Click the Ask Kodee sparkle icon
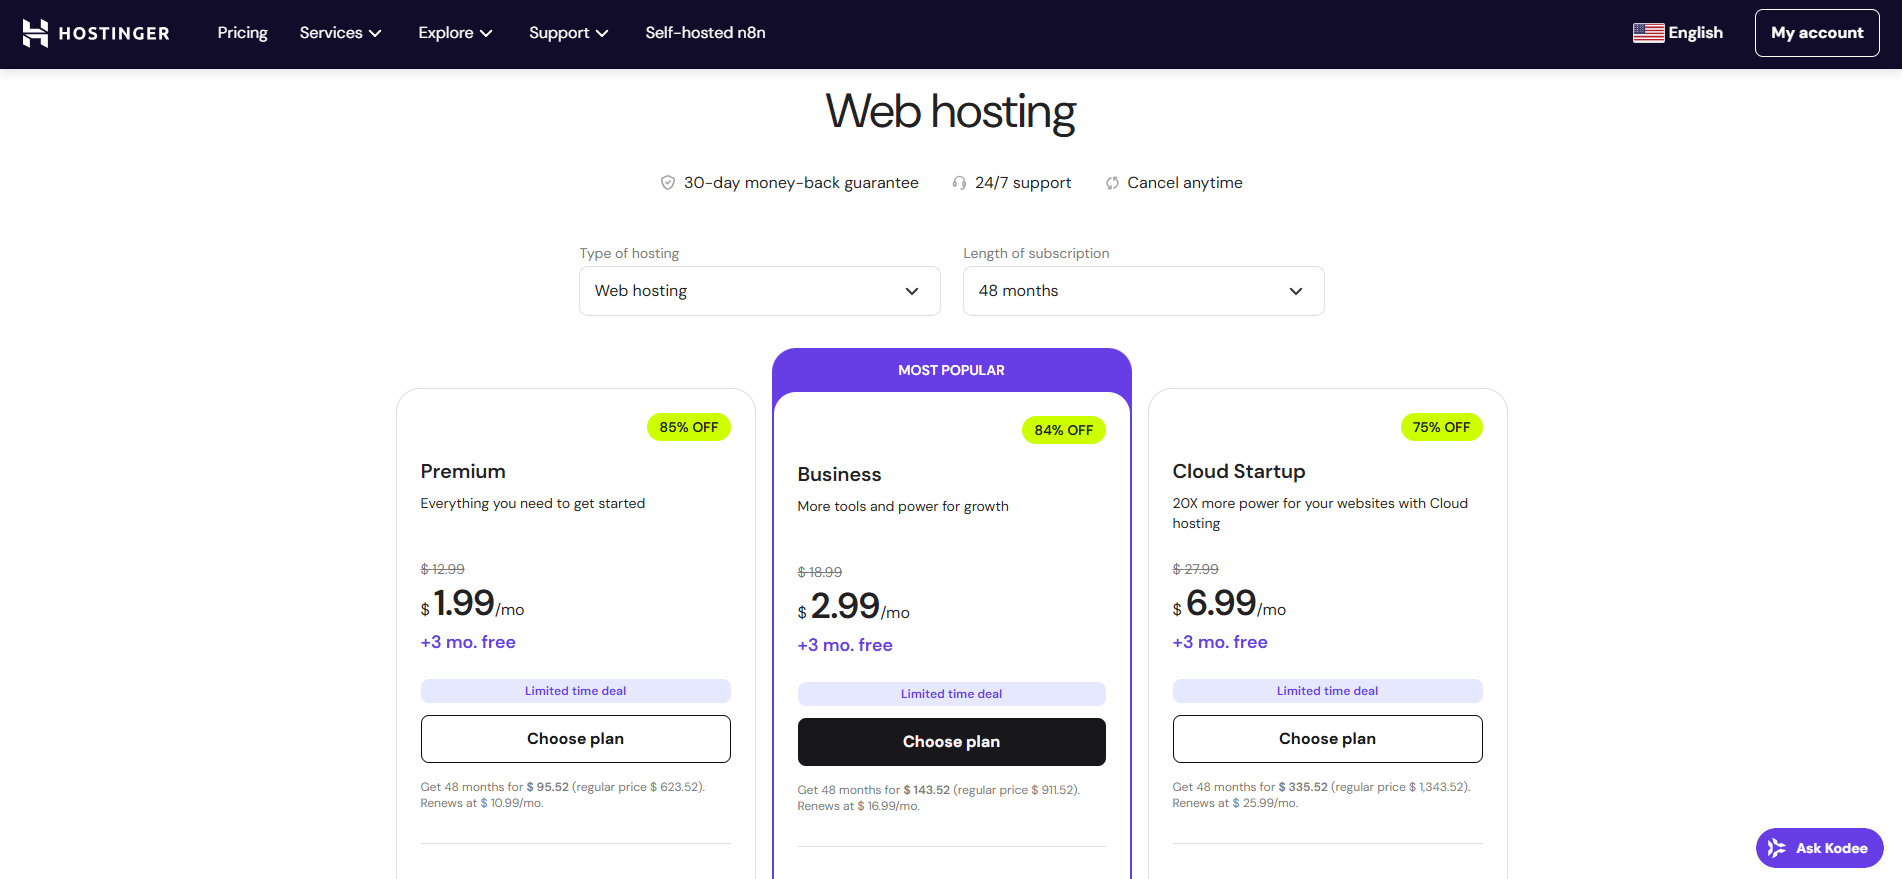The height and width of the screenshot is (879, 1902). point(1776,848)
